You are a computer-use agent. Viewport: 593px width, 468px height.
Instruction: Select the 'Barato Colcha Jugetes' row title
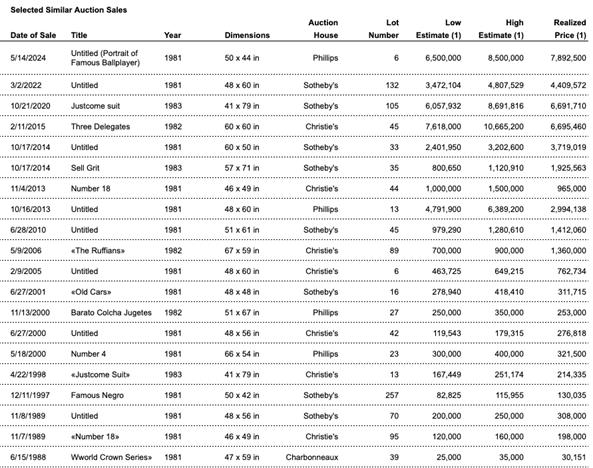pyautogui.click(x=111, y=313)
